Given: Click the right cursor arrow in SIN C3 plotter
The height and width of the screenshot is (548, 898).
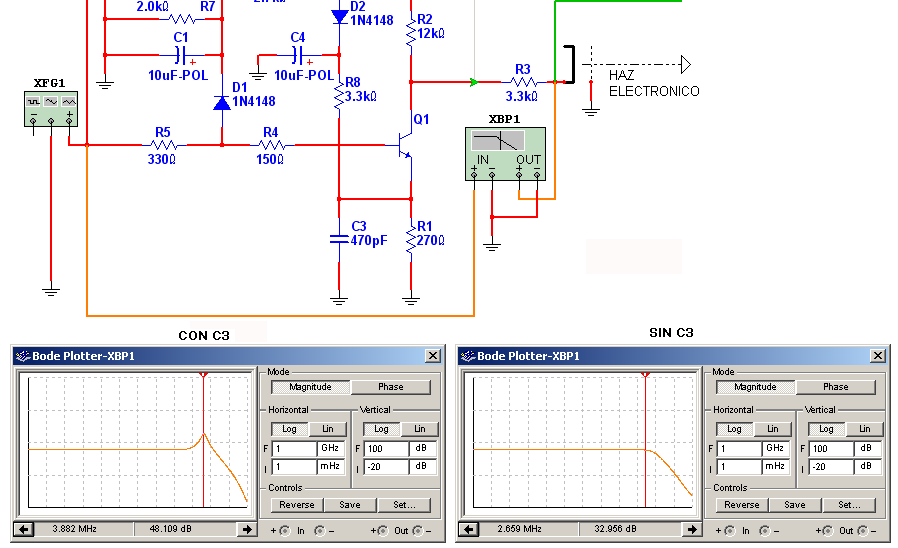Looking at the screenshot, I should coord(692,530).
